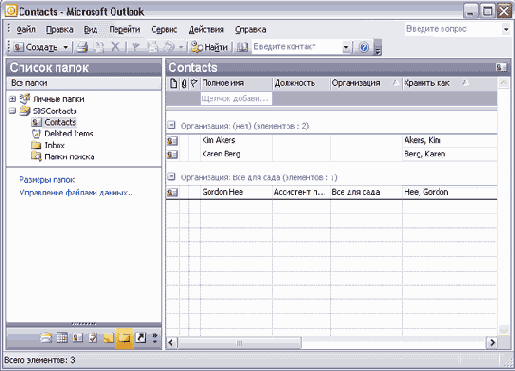Viewport: 515px width, 371px height.
Task: Open the Размеры папок link
Action: point(47,180)
